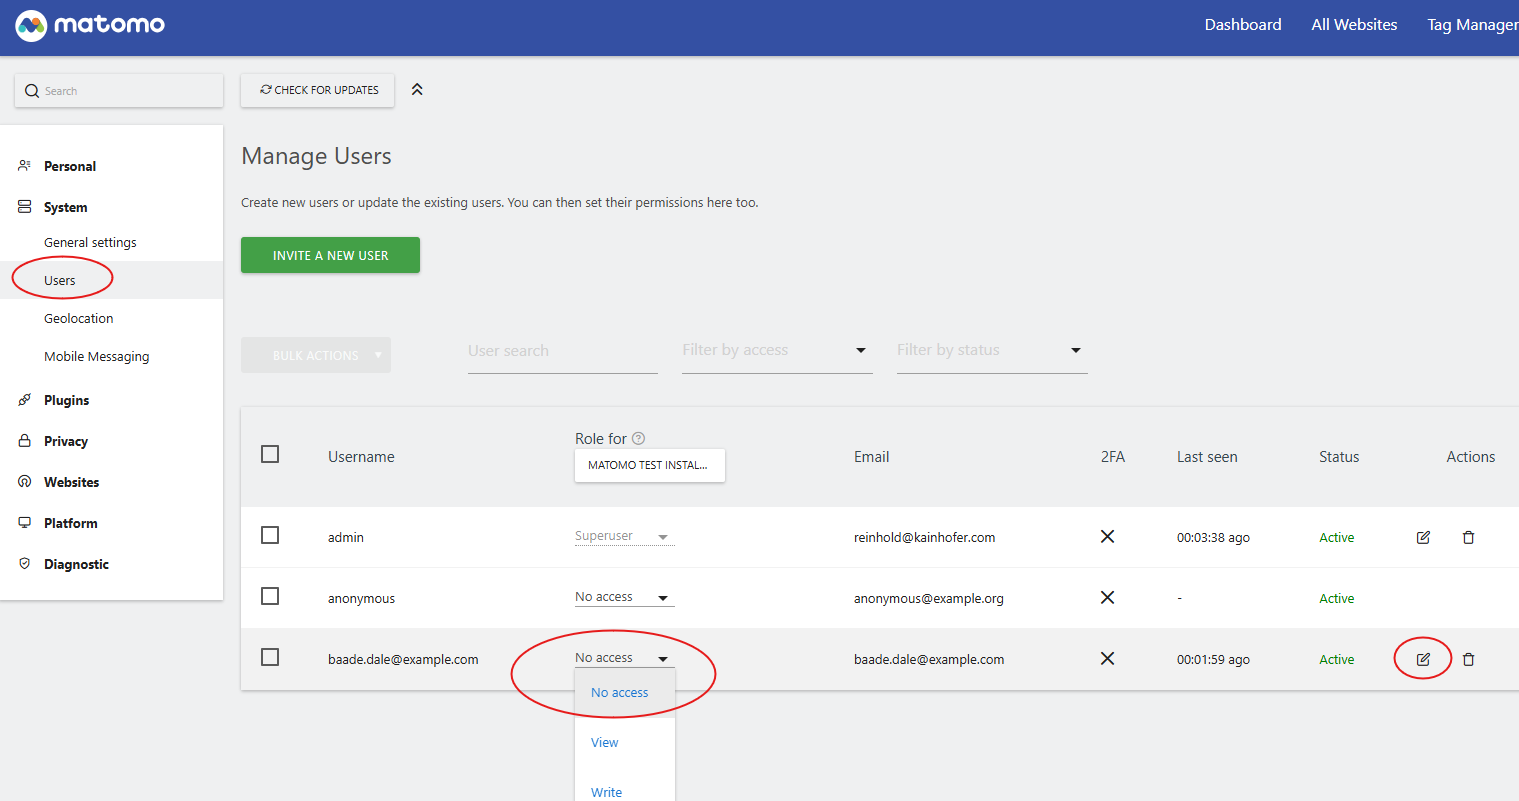Viewport: 1519px width, 801px height.
Task: Check the admin user checkbox
Action: [270, 535]
